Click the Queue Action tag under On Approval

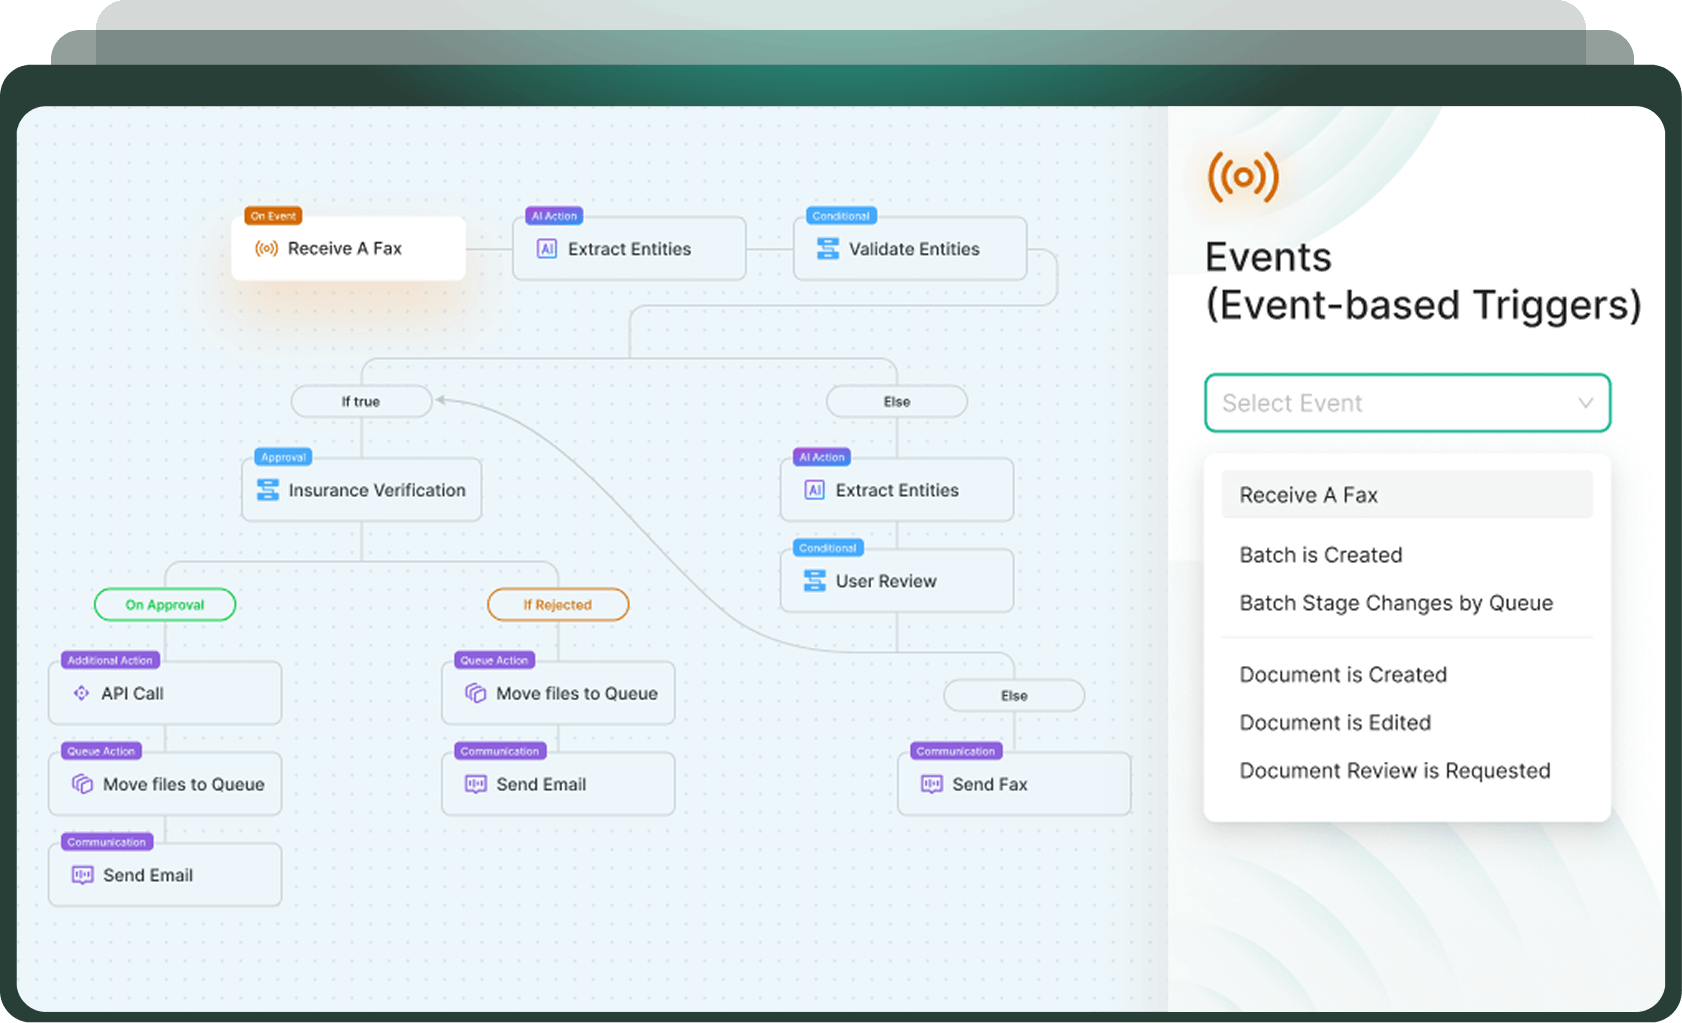click(x=101, y=751)
